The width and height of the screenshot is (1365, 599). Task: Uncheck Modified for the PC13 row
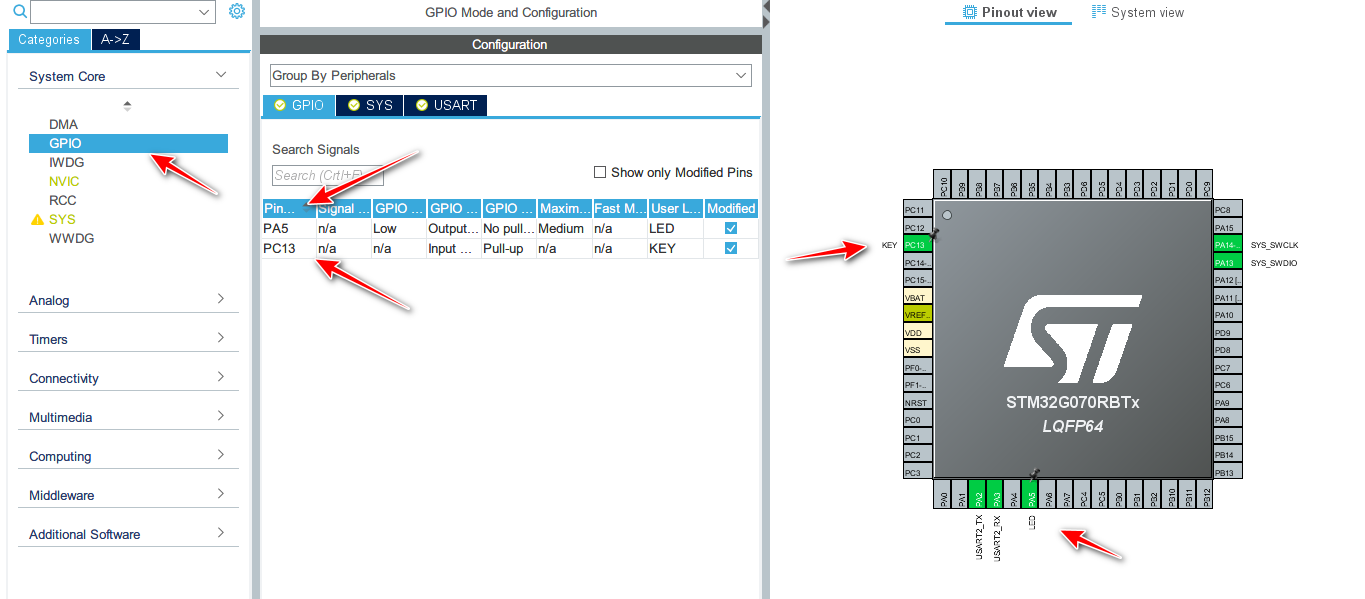click(730, 248)
